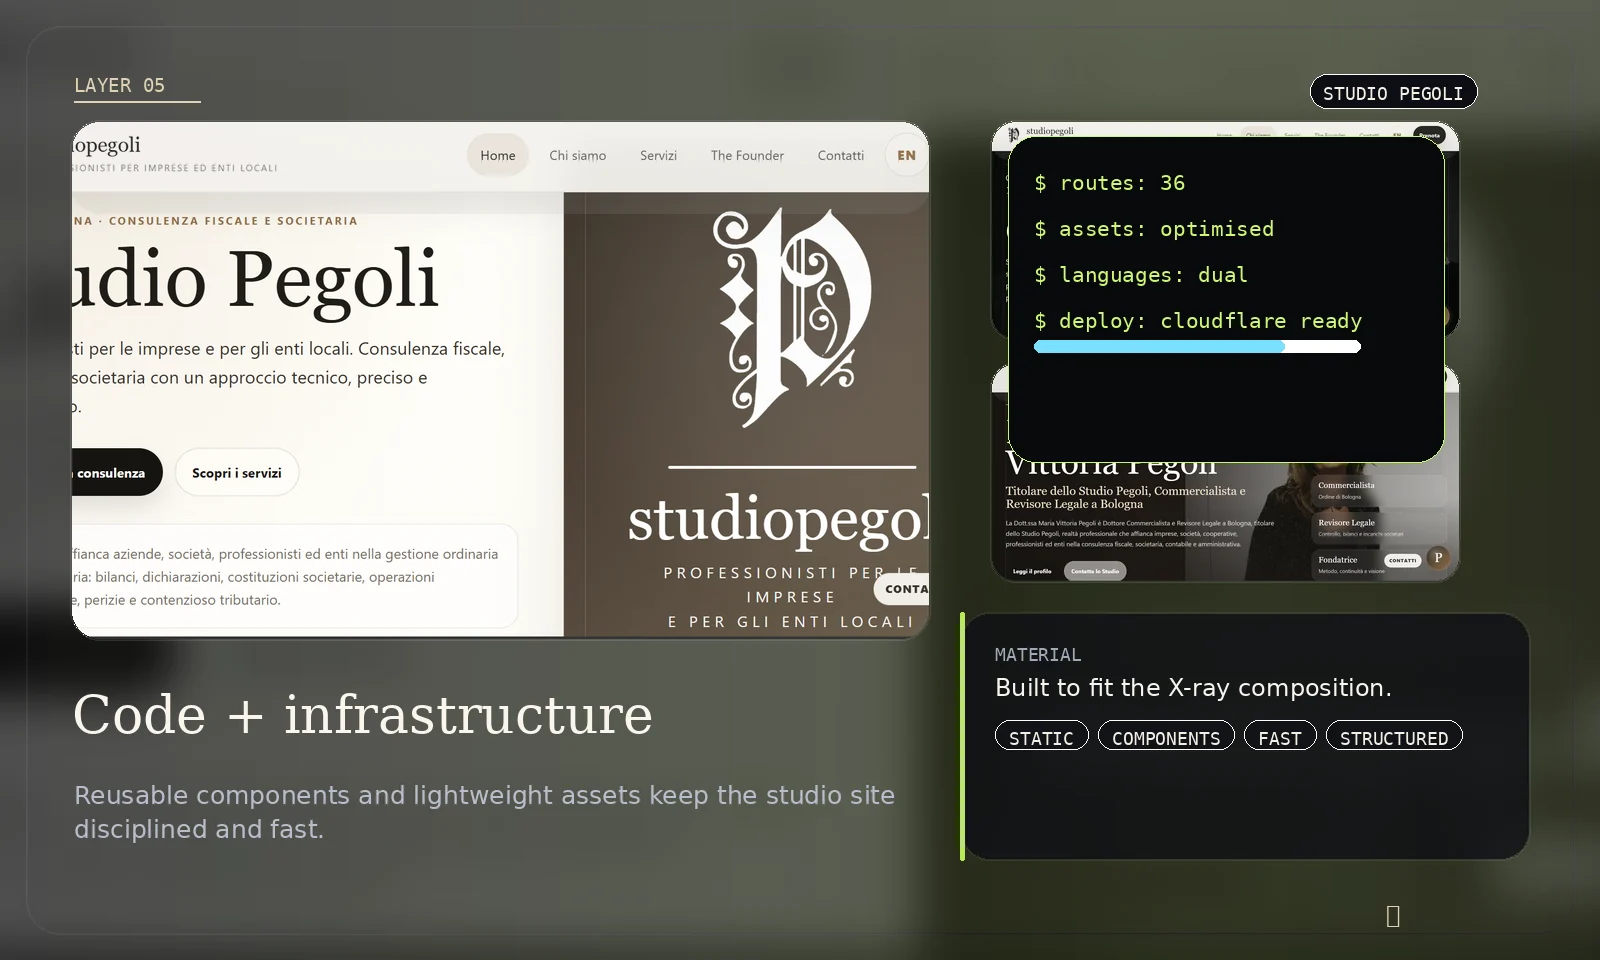Go to the Chi siamo nav item
Image resolution: width=1600 pixels, height=960 pixels.
click(578, 155)
